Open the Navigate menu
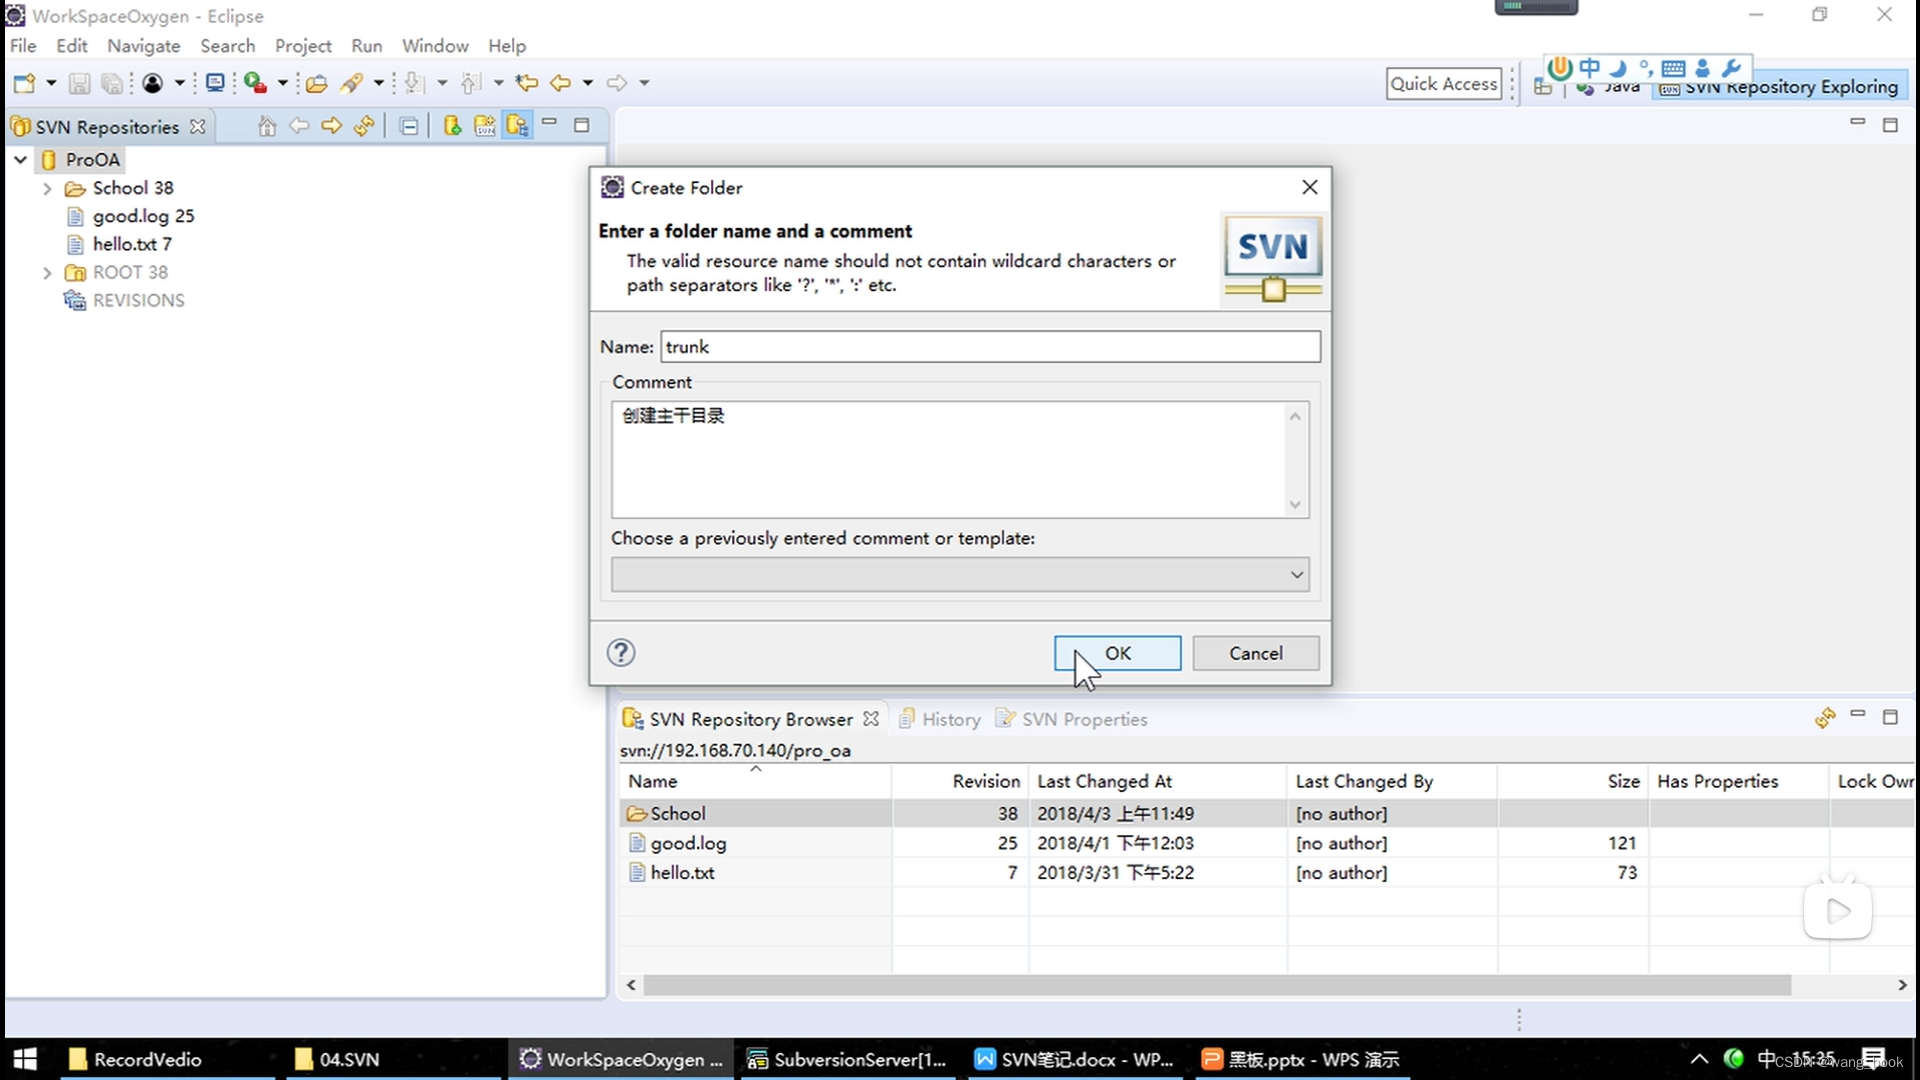Image resolution: width=1920 pixels, height=1080 pixels. (144, 46)
